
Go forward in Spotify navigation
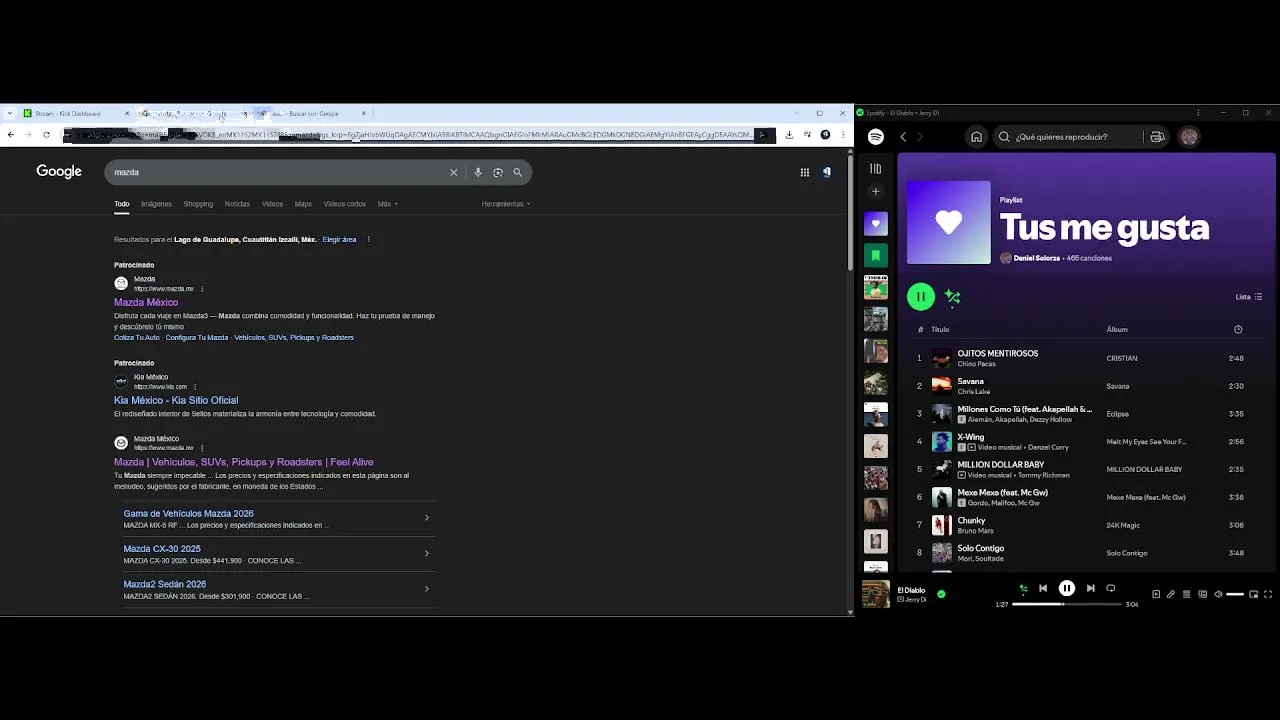919,137
